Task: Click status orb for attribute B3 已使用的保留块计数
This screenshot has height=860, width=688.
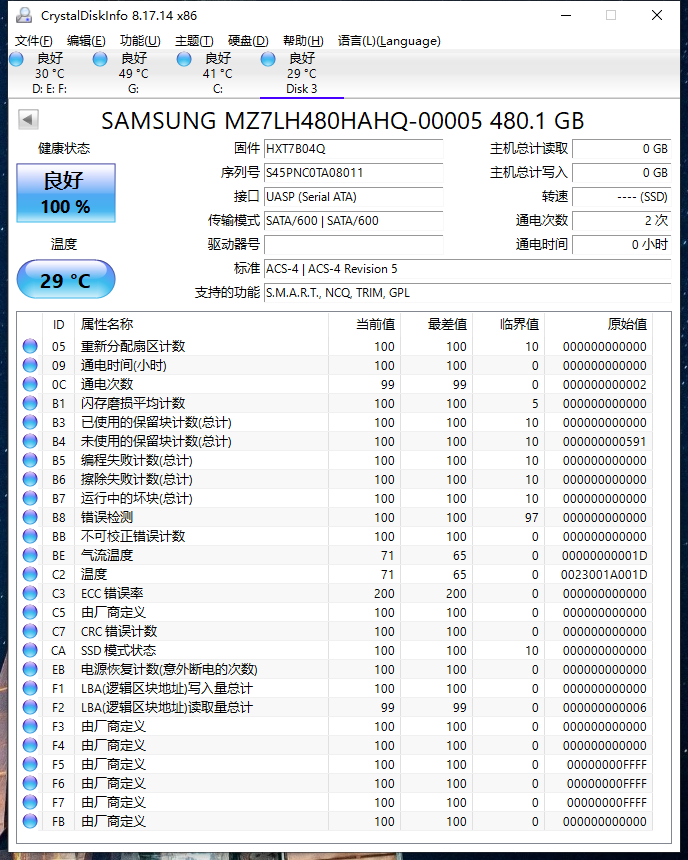Action: [30, 422]
